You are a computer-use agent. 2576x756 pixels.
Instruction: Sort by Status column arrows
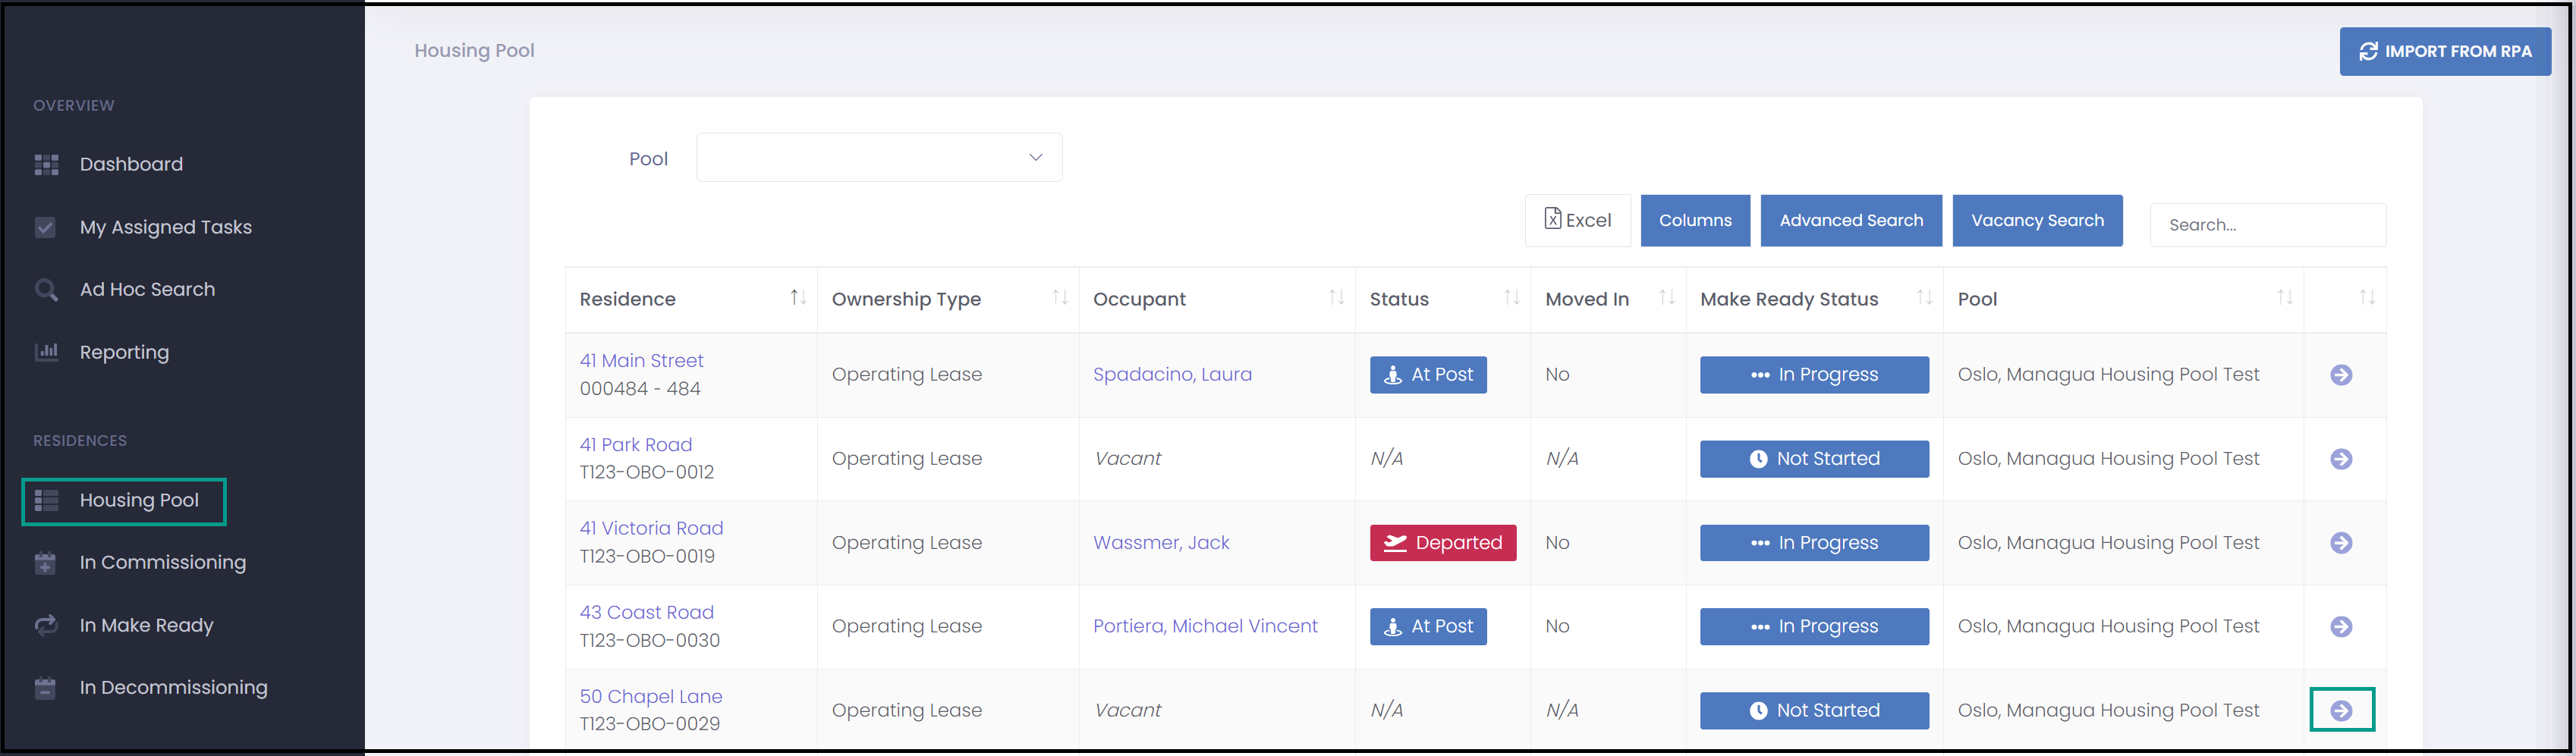pyautogui.click(x=1512, y=298)
